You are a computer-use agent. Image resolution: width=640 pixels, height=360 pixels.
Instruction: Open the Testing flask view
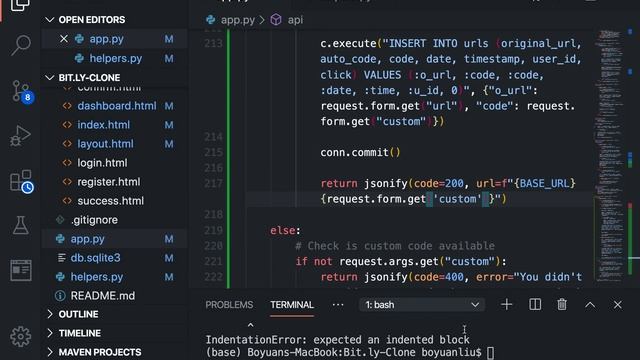point(20,225)
